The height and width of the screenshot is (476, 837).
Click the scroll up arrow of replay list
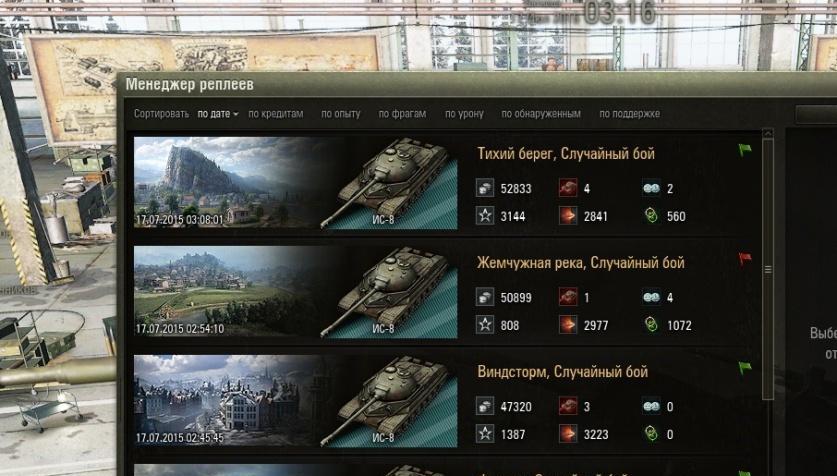(x=768, y=133)
